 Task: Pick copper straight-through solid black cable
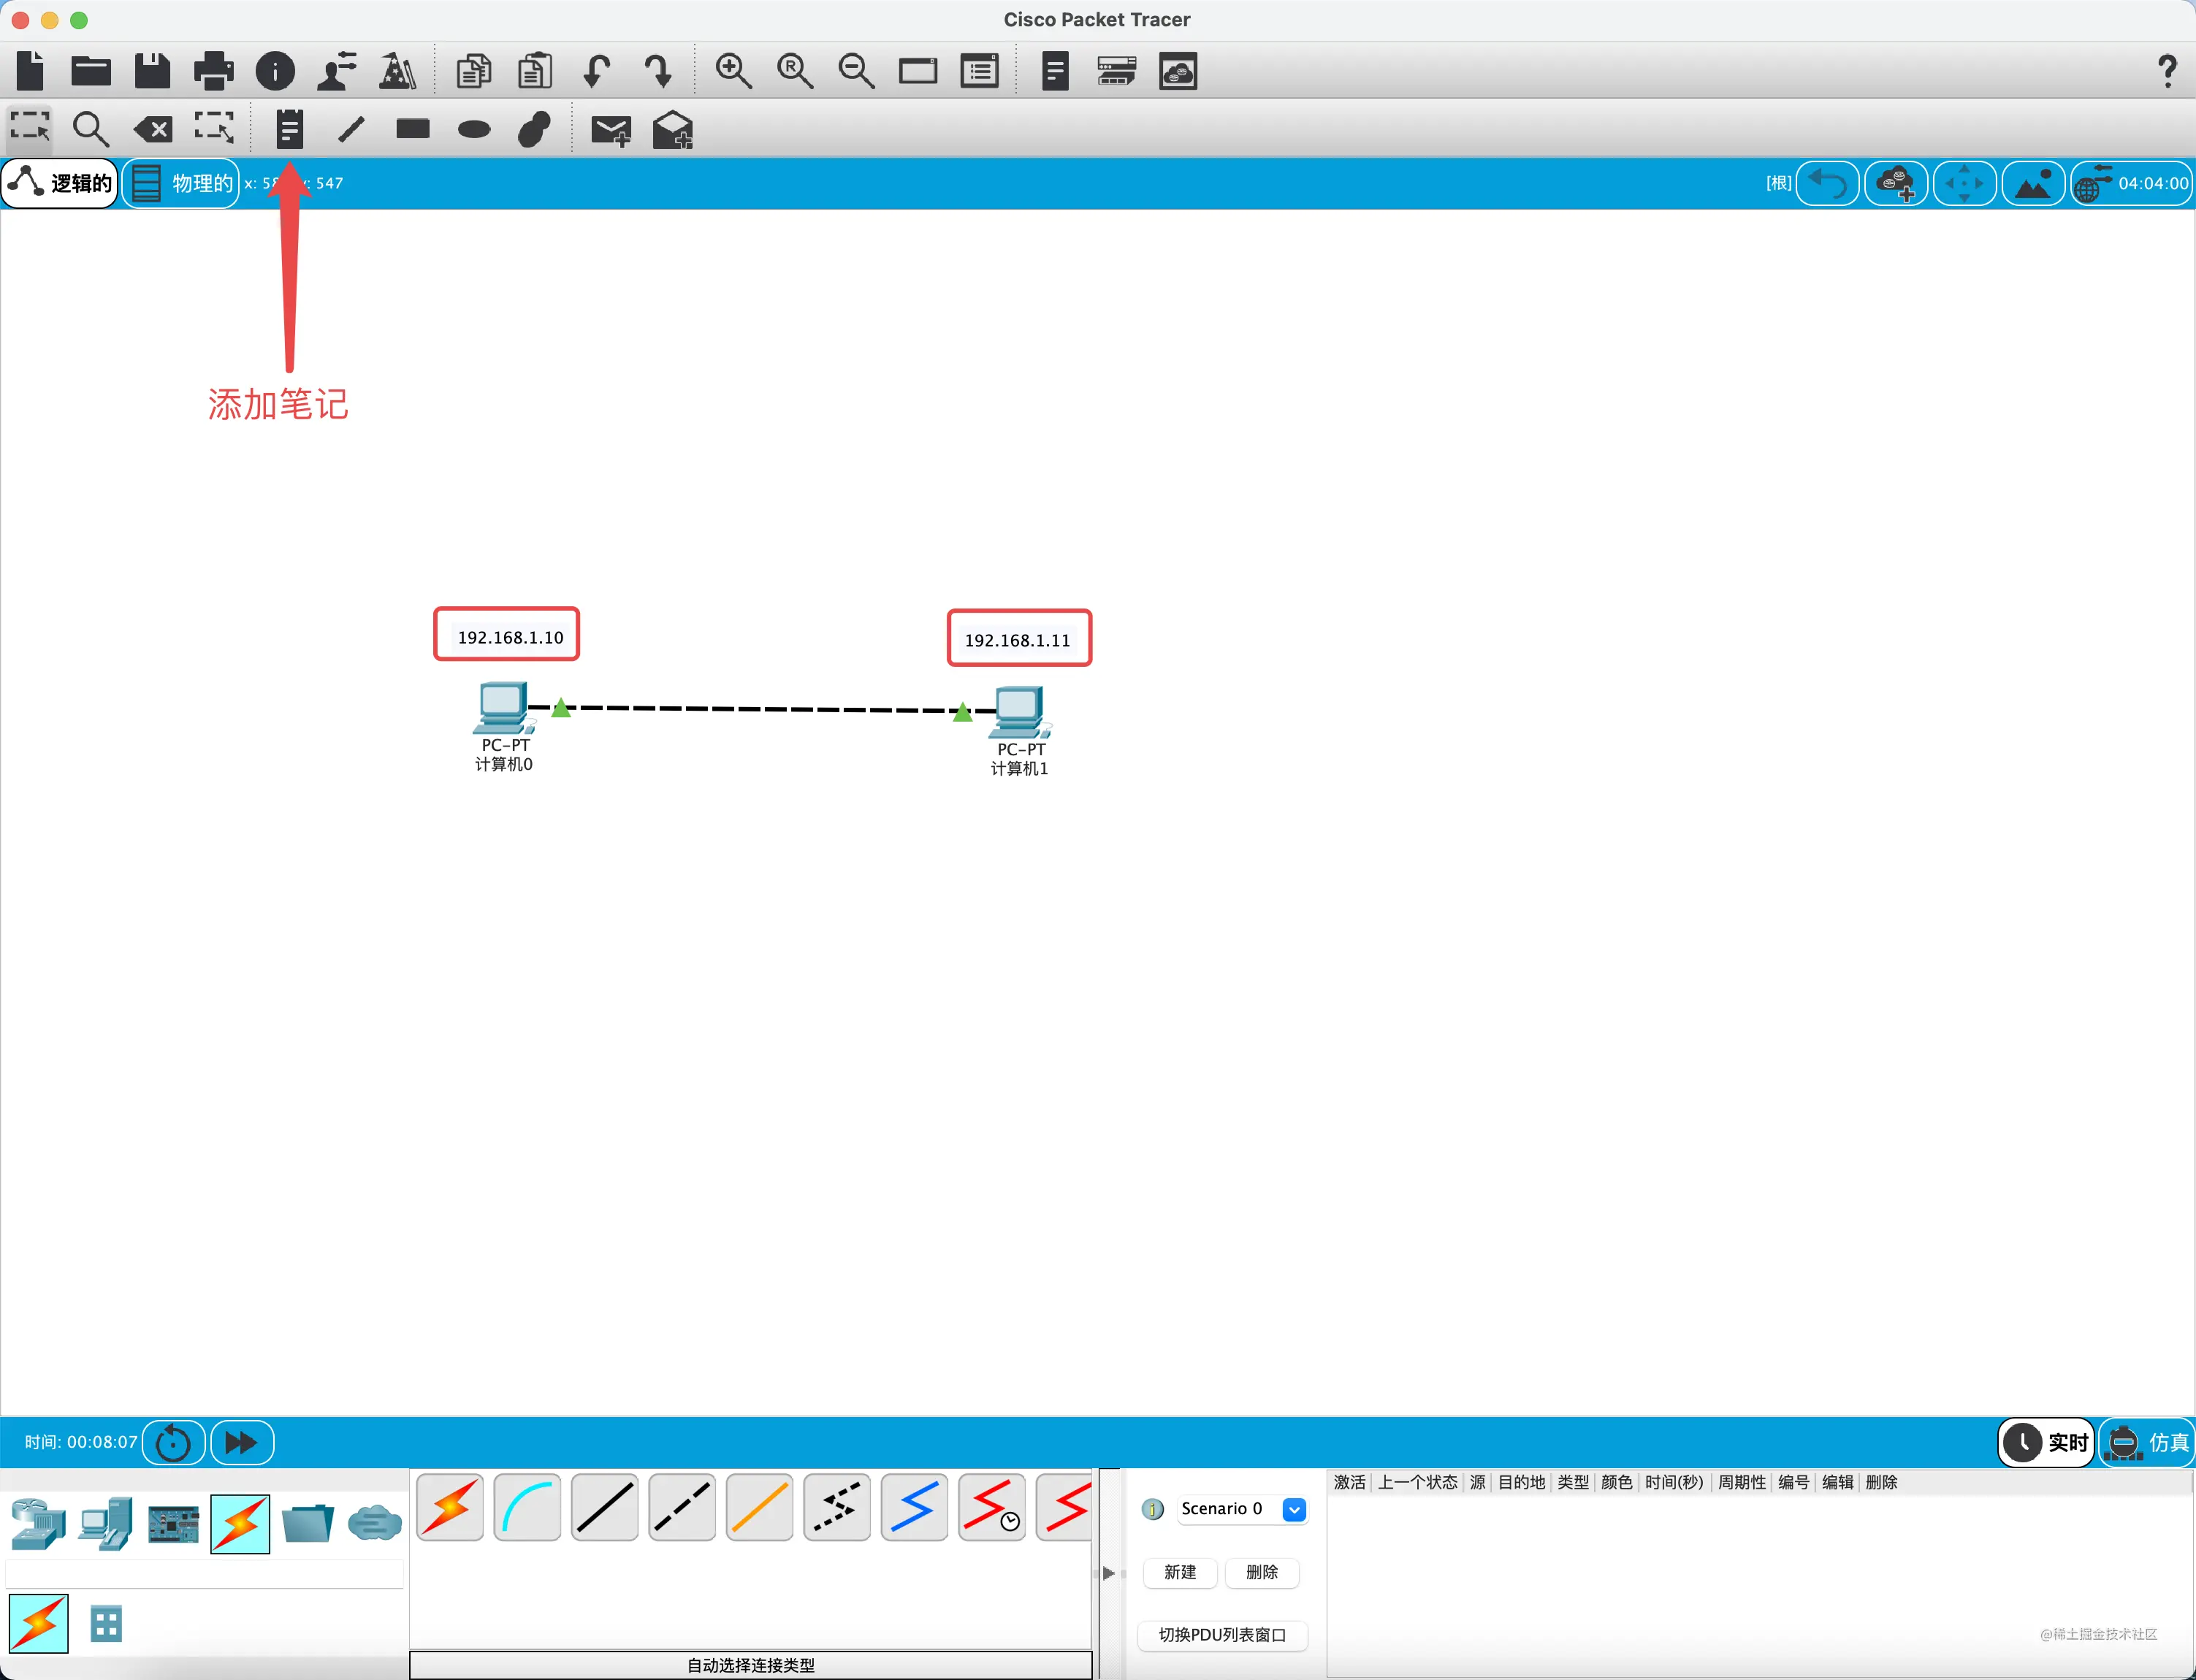point(605,1507)
